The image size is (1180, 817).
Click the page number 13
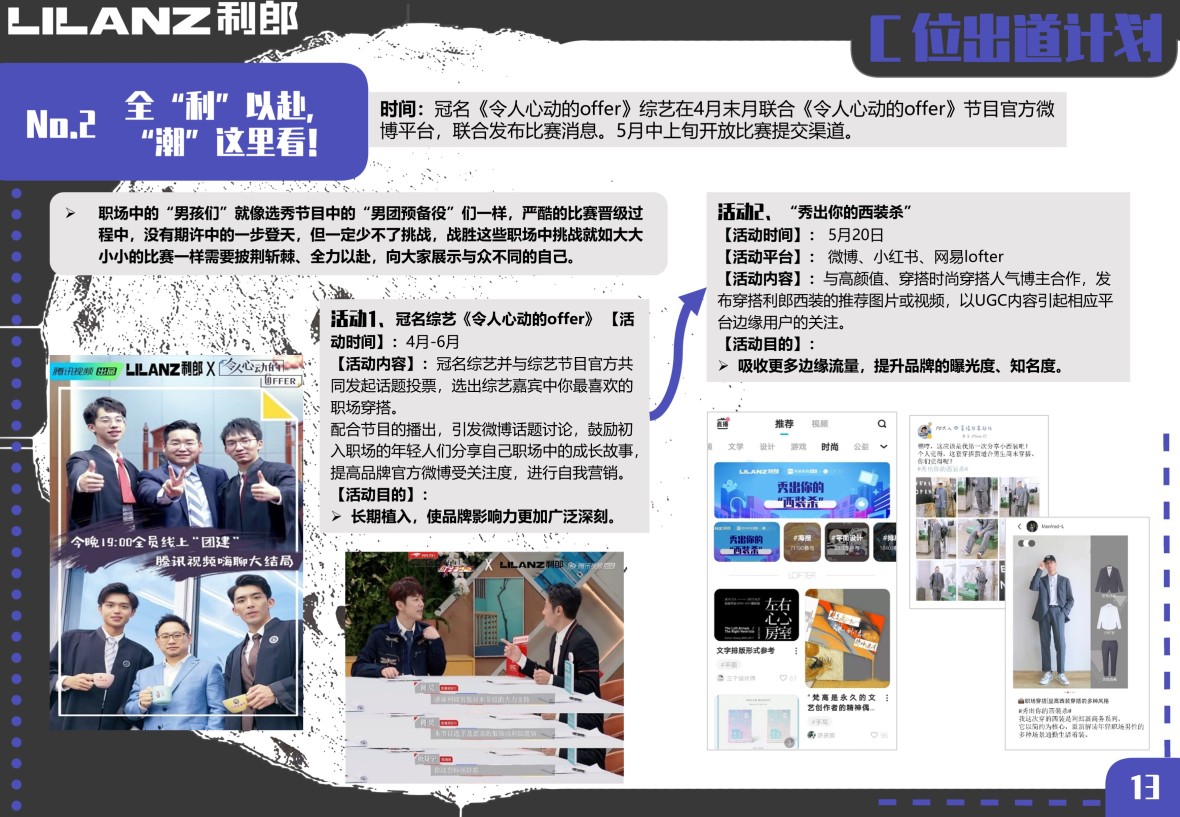click(1145, 787)
